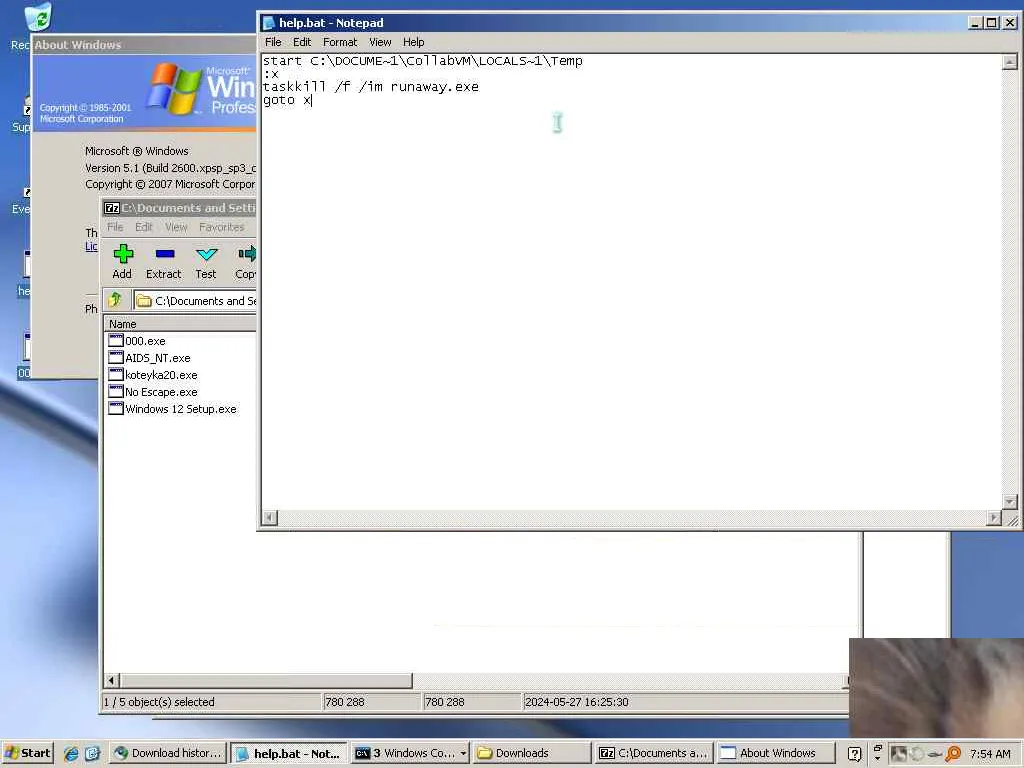Click the 7z icon in 7-Zip title bar
Image resolution: width=1024 pixels, height=768 pixels.
coord(112,208)
